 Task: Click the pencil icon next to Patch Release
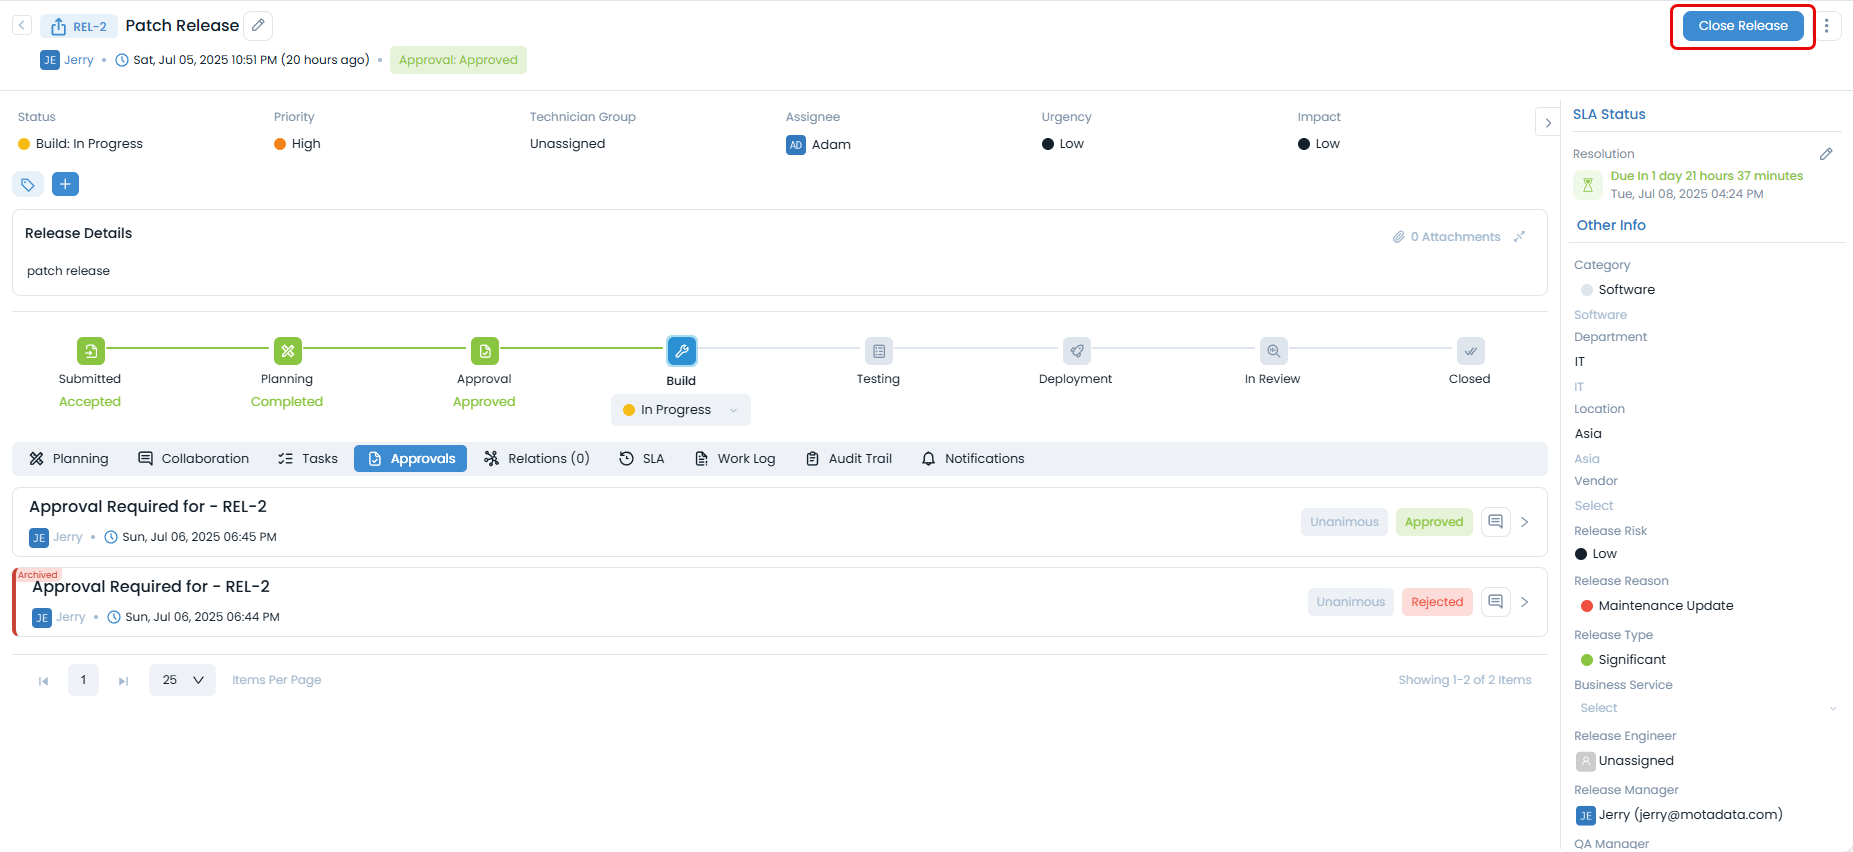tap(258, 25)
